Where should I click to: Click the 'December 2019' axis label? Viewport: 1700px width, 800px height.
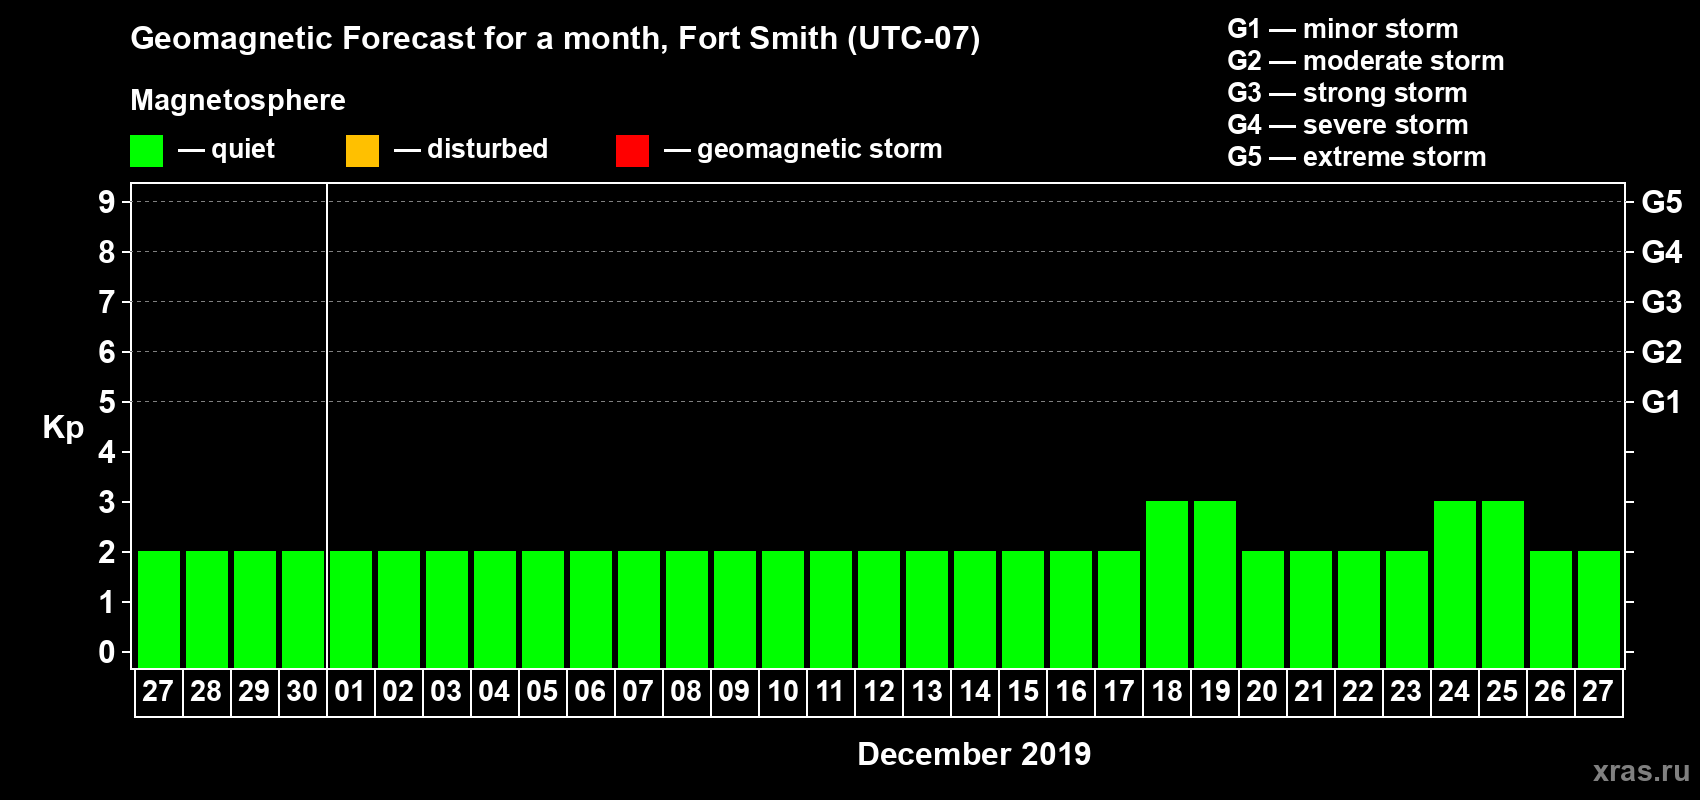(x=974, y=754)
